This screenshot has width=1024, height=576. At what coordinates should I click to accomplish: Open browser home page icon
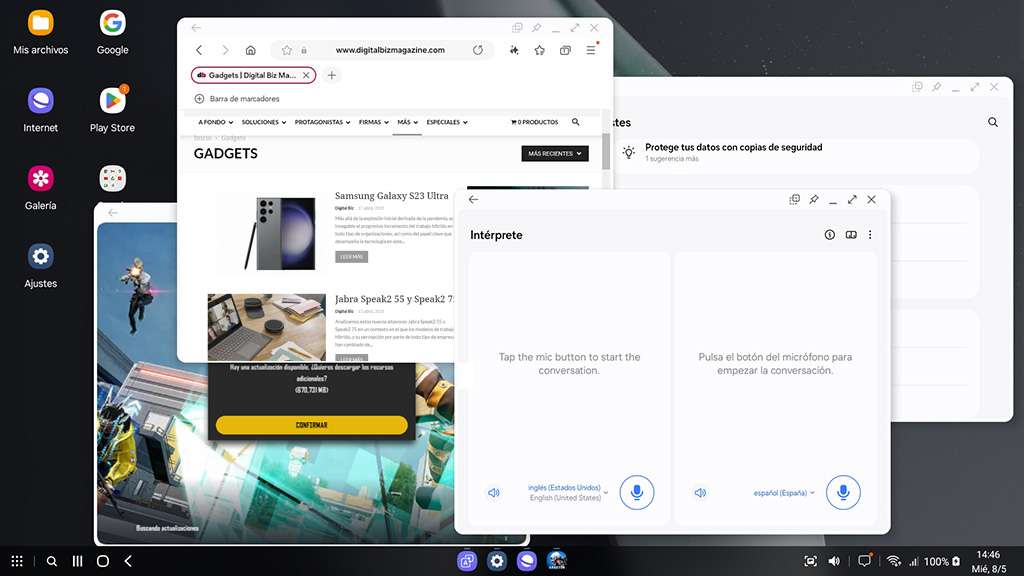[250, 50]
